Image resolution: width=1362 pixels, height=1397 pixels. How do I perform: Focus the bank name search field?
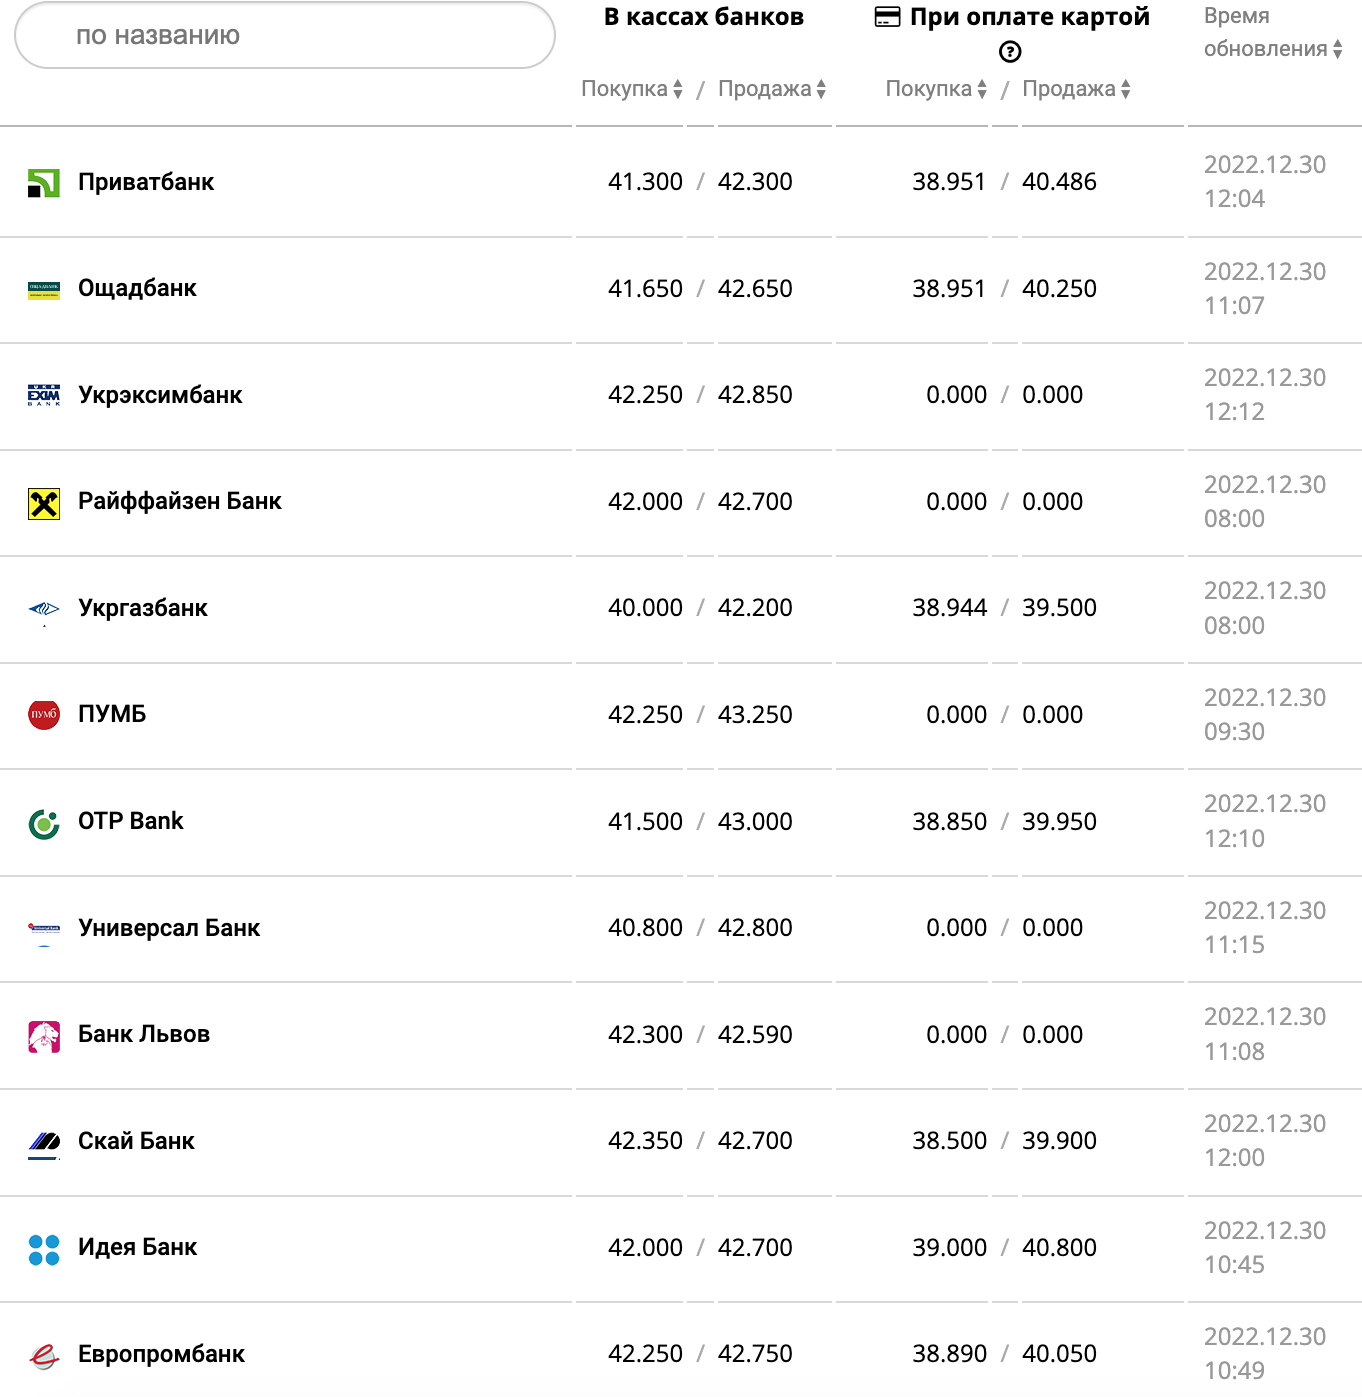(285, 36)
